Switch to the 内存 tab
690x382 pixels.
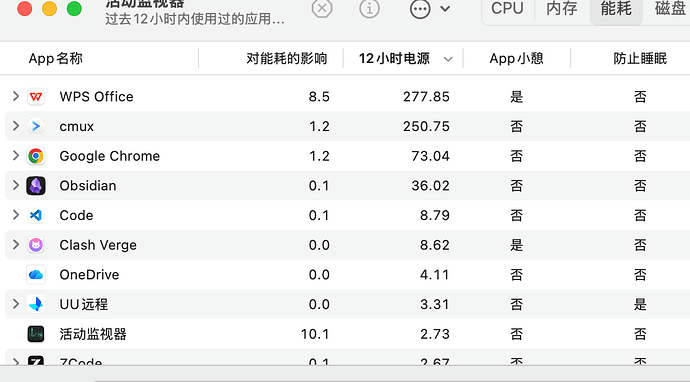click(x=562, y=8)
